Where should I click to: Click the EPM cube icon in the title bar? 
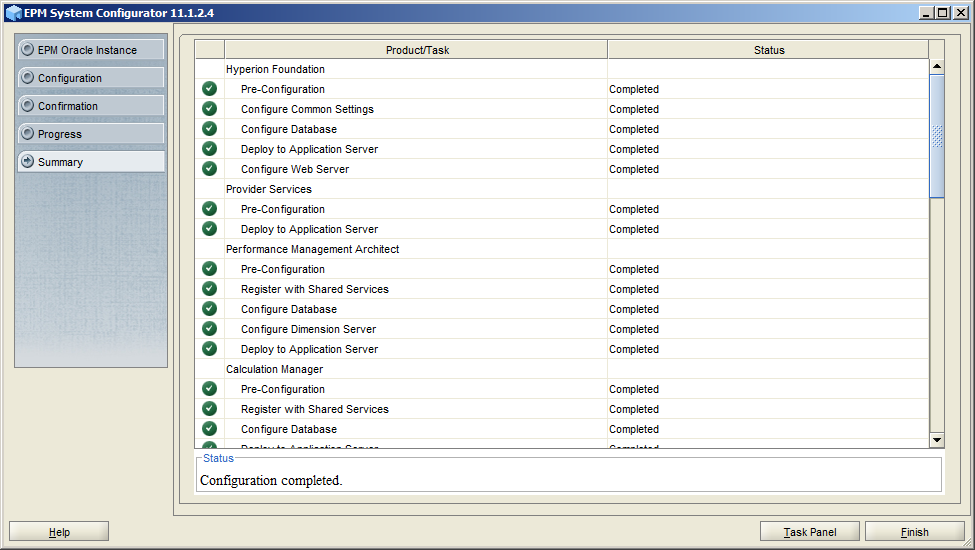click(14, 12)
